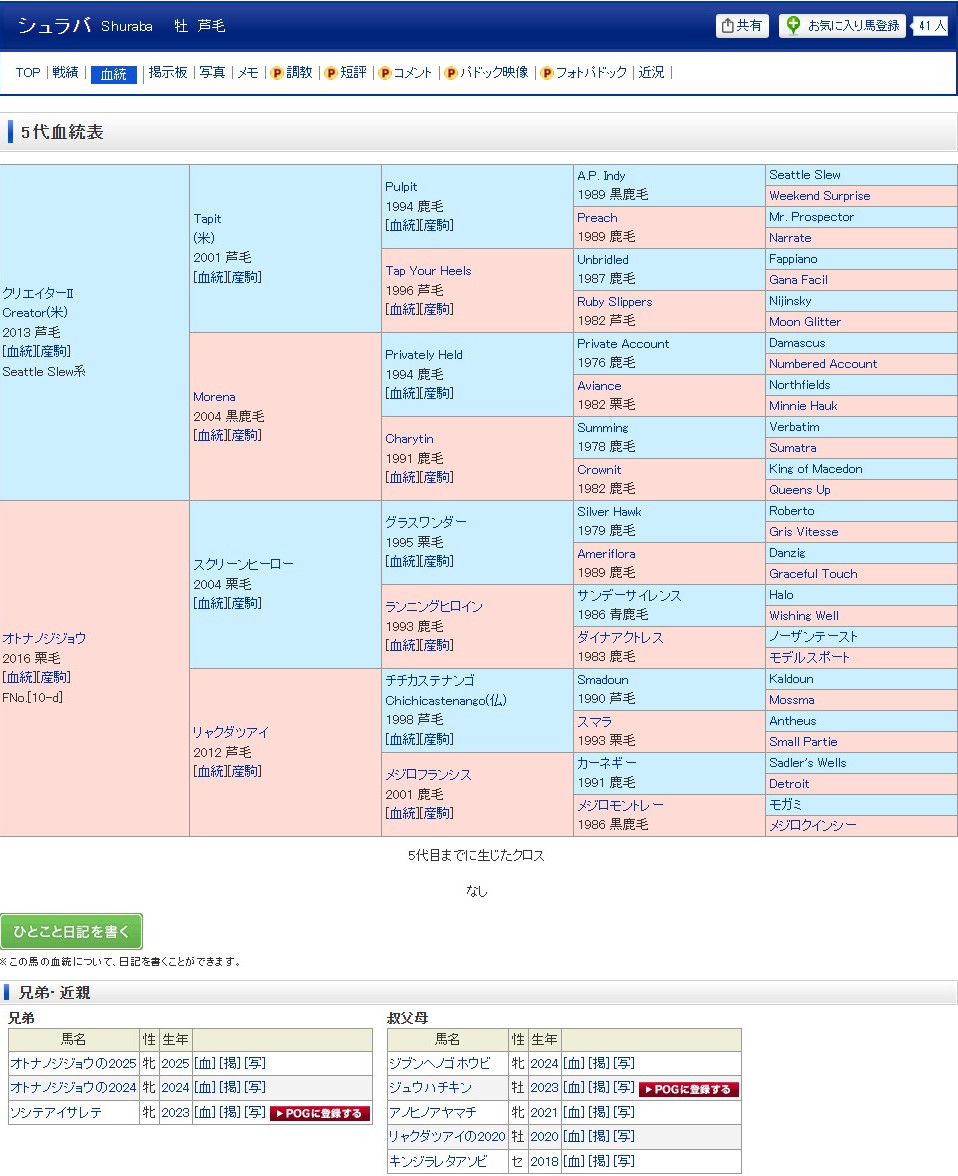Click Seattle Slew in fifth generation
The height and width of the screenshot is (1176, 958).
[804, 175]
